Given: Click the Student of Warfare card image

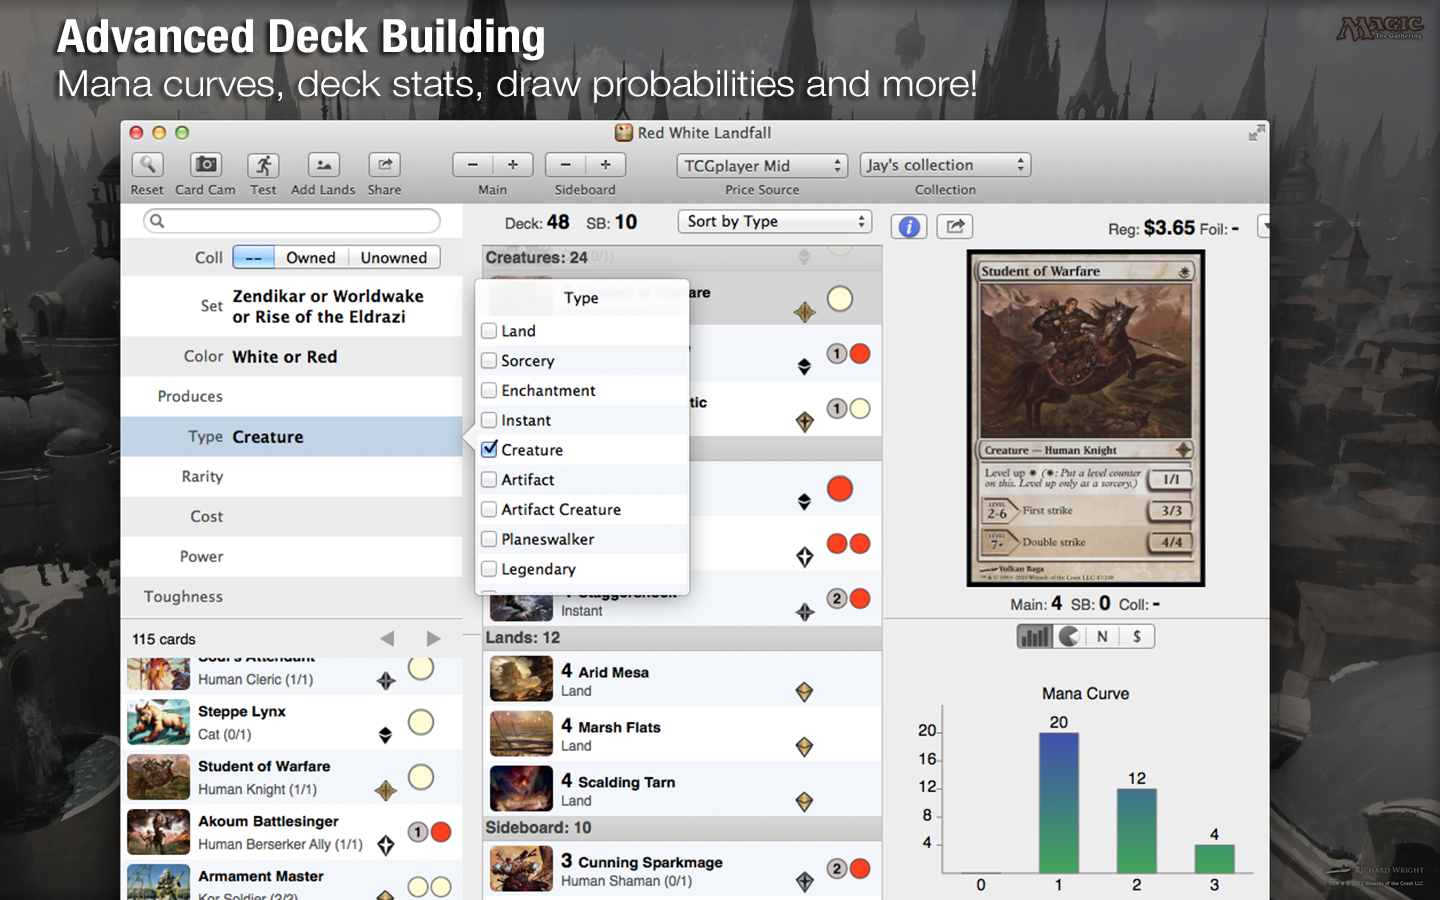Looking at the screenshot, I should pyautogui.click(x=1086, y=418).
